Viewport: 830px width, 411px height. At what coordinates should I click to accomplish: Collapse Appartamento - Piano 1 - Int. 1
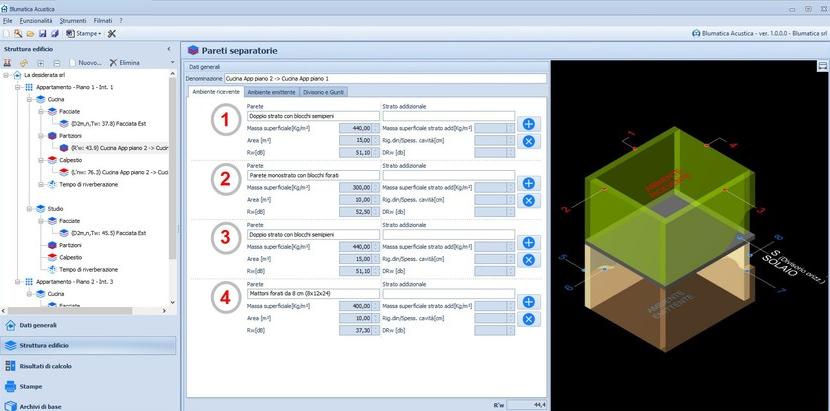click(x=17, y=87)
